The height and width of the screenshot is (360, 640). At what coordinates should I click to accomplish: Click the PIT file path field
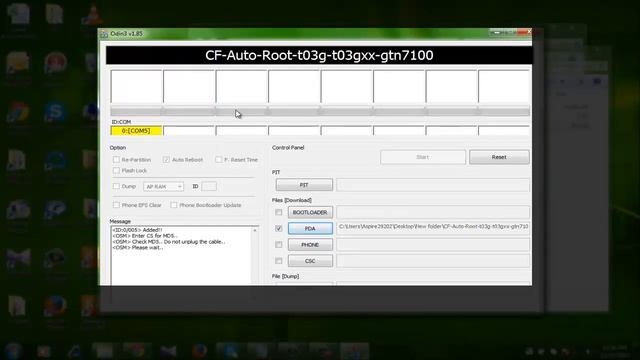click(433, 185)
